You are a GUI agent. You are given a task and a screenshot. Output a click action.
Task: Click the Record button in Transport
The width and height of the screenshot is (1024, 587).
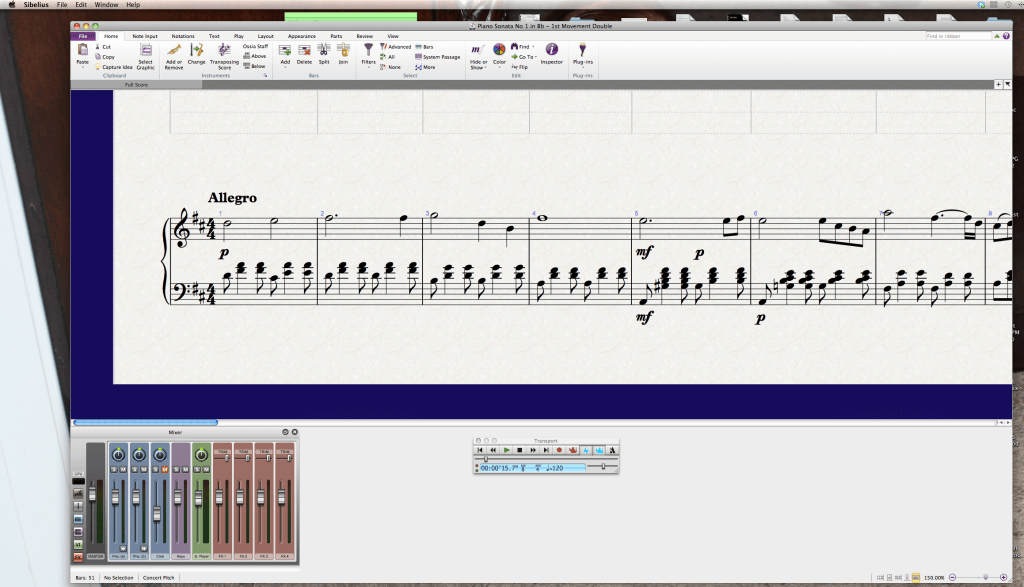(559, 450)
